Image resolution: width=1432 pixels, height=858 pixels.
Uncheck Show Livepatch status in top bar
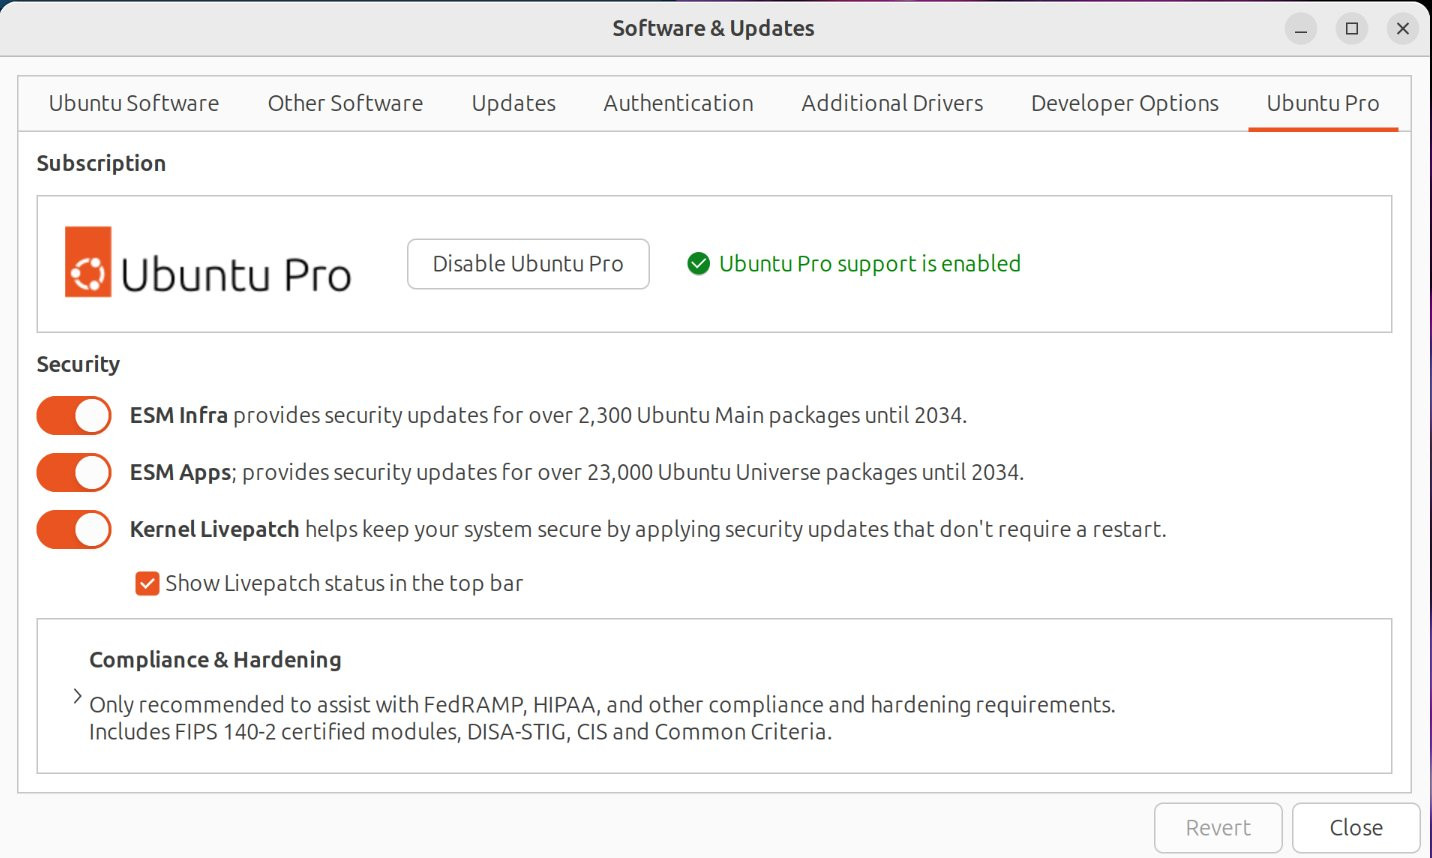pyautogui.click(x=147, y=584)
